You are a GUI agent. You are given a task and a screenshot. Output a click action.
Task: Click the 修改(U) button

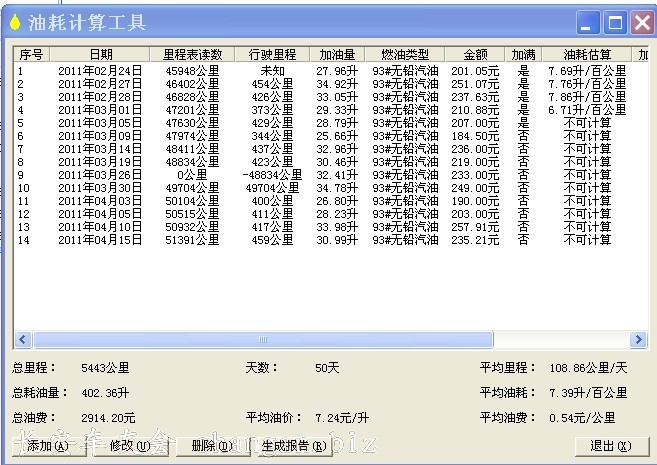click(x=130, y=446)
